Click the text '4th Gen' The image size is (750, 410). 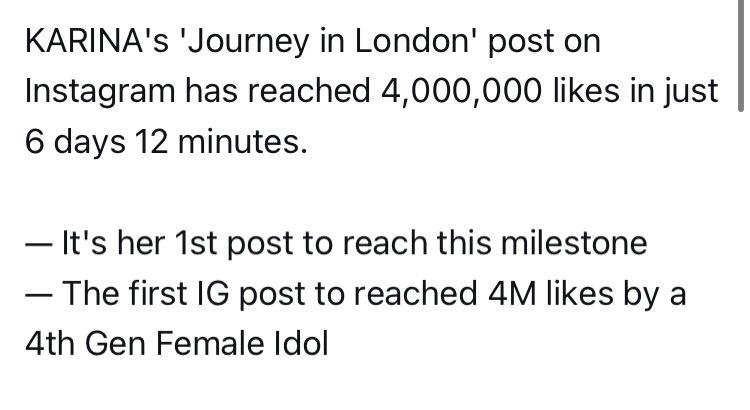pyautogui.click(x=85, y=344)
